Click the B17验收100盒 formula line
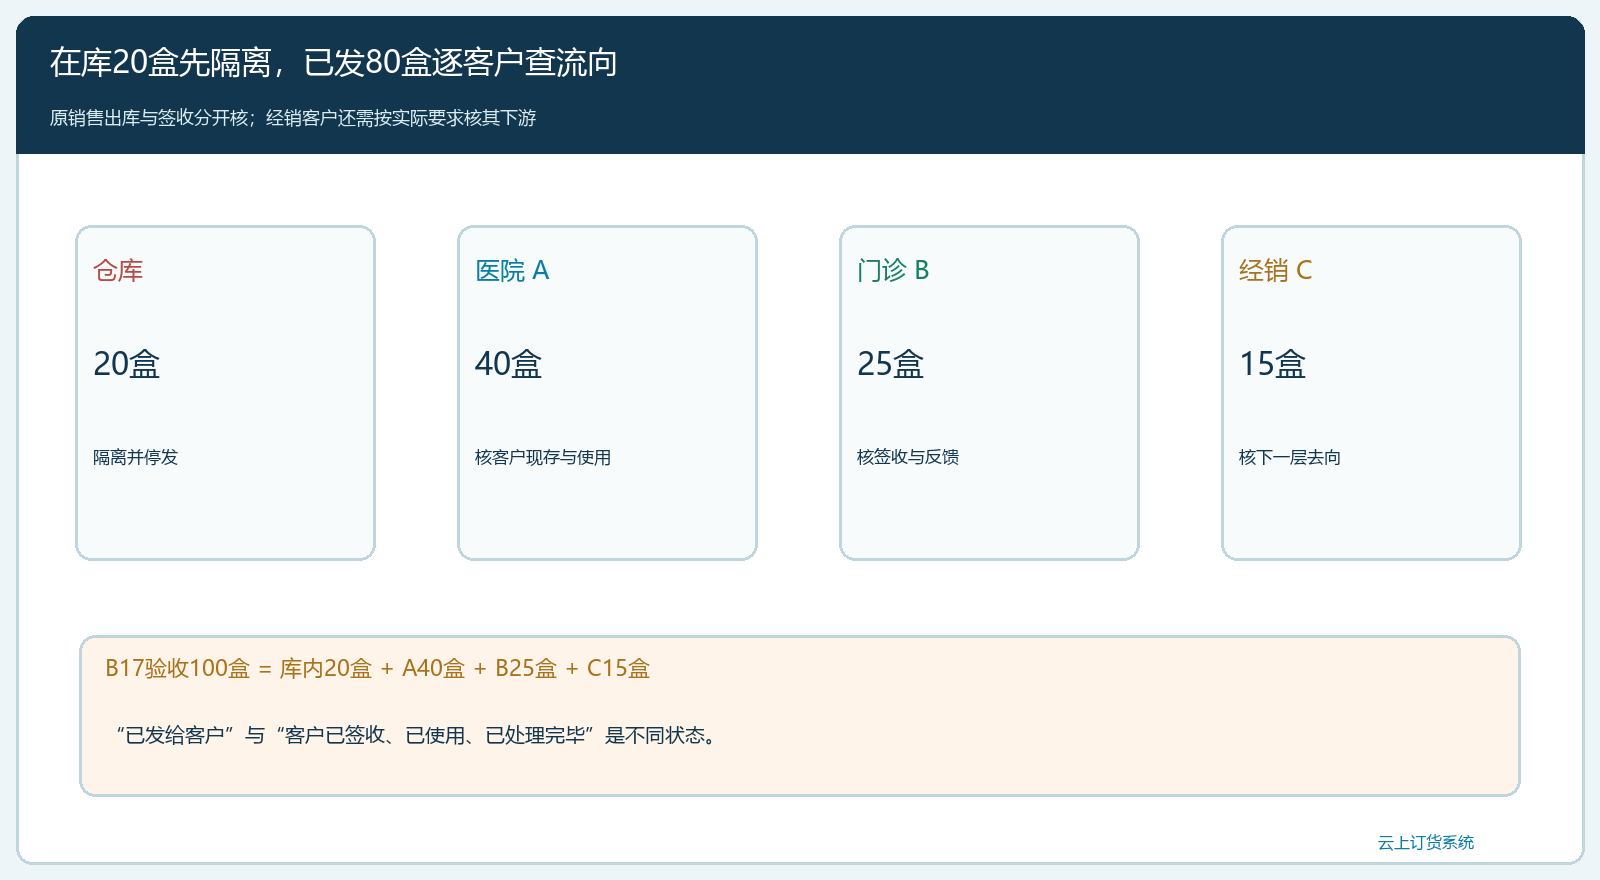The image size is (1600, 880). coord(378,668)
